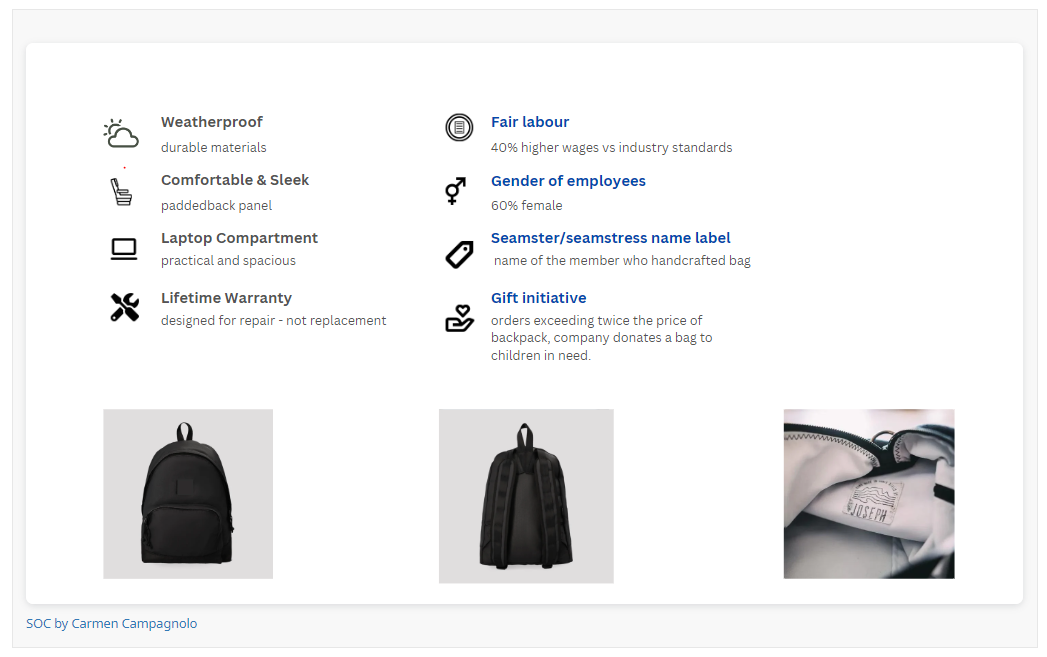This screenshot has width=1047, height=657.
Task: Click the Lifetime Warranty heading
Action: [x=226, y=298]
